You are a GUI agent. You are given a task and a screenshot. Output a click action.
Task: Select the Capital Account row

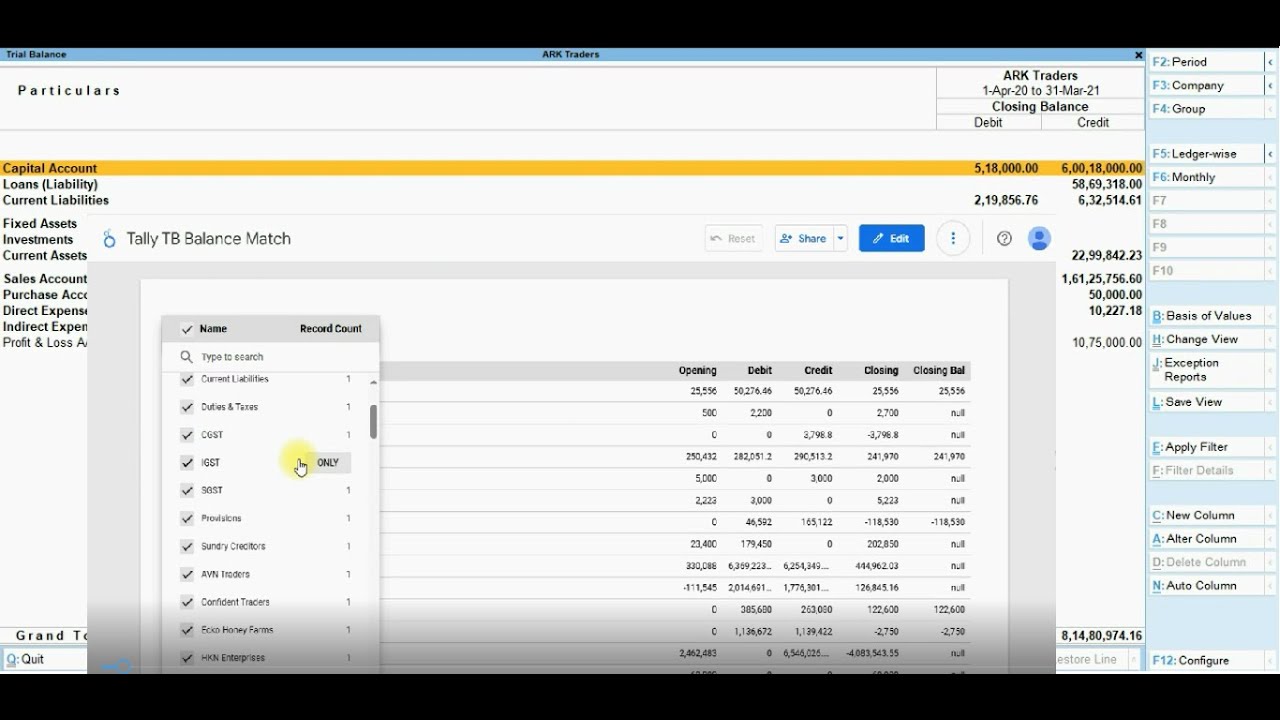[x=572, y=168]
